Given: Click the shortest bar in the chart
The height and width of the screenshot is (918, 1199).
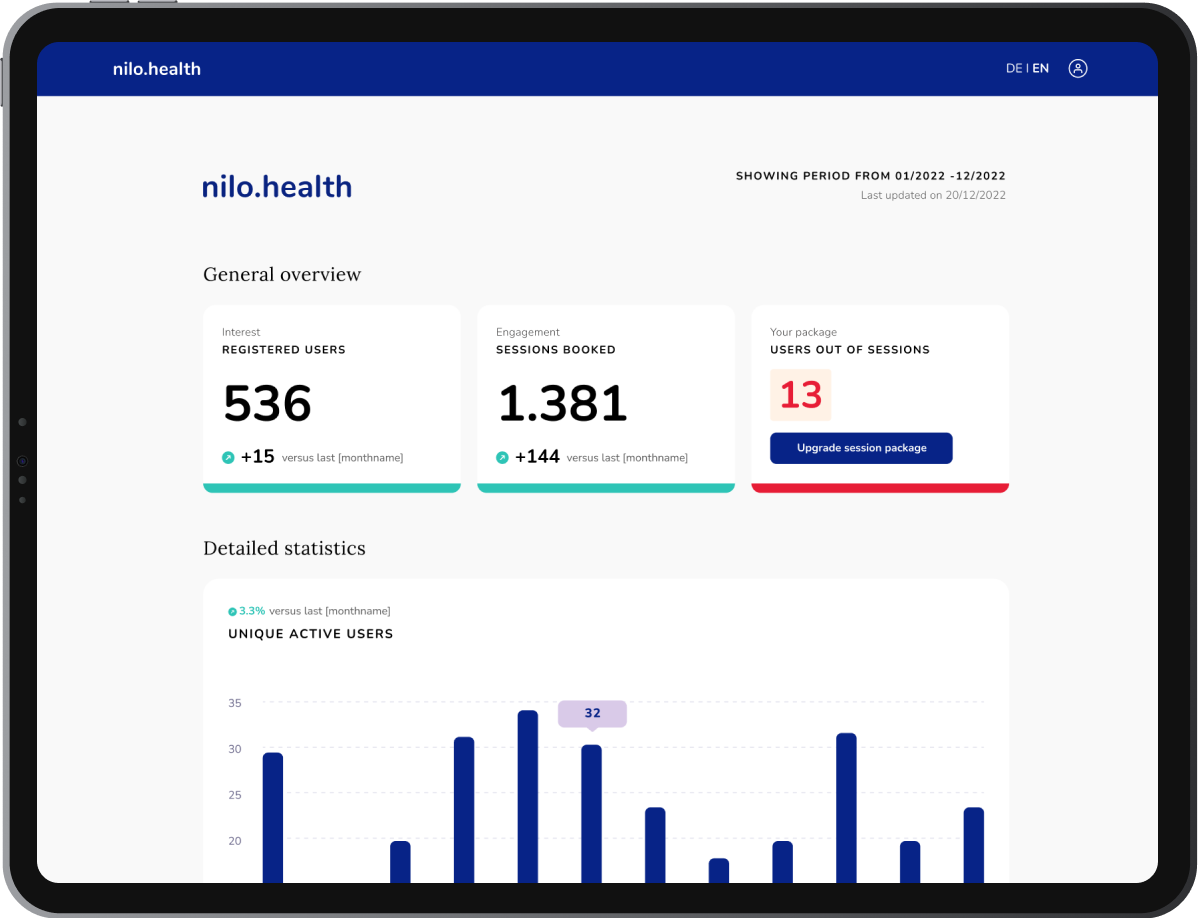Looking at the screenshot, I should 719,871.
